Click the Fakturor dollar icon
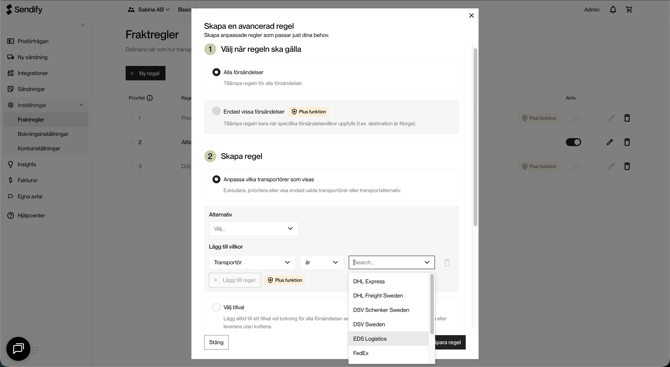 tap(11, 180)
